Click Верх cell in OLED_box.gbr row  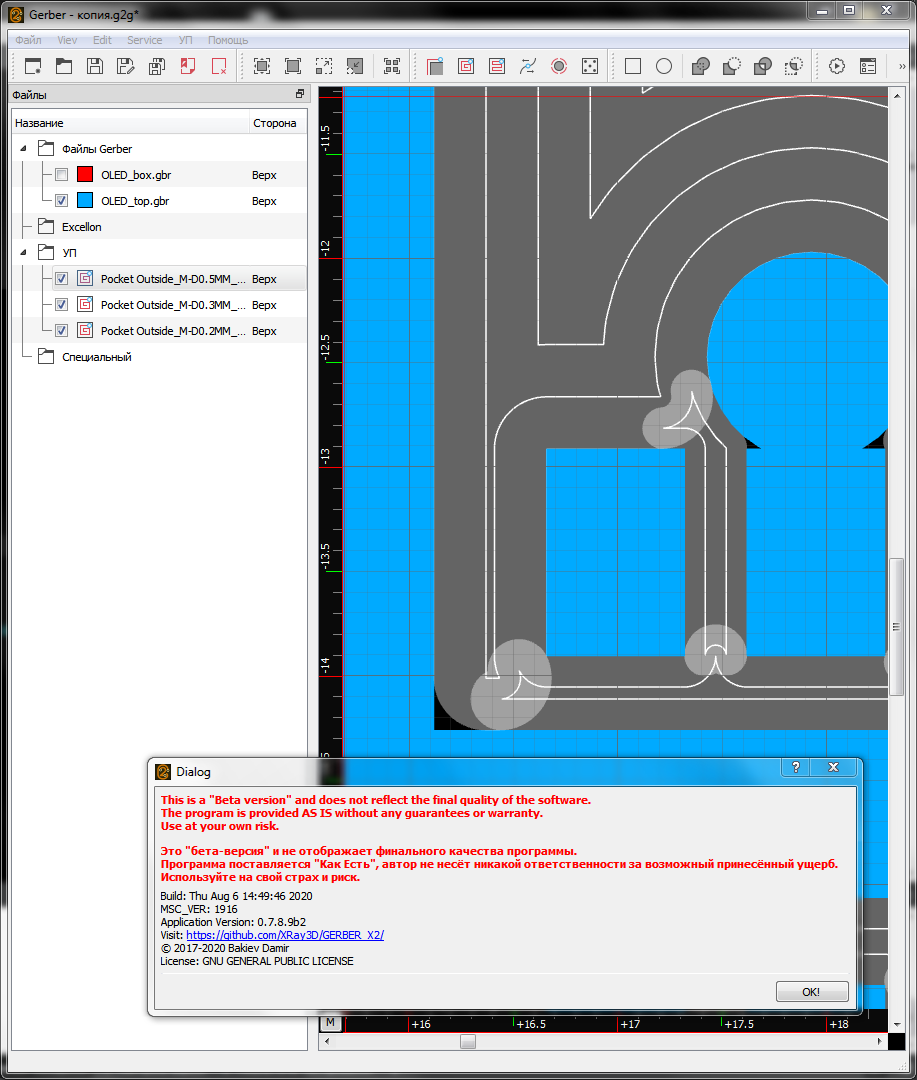coord(264,175)
